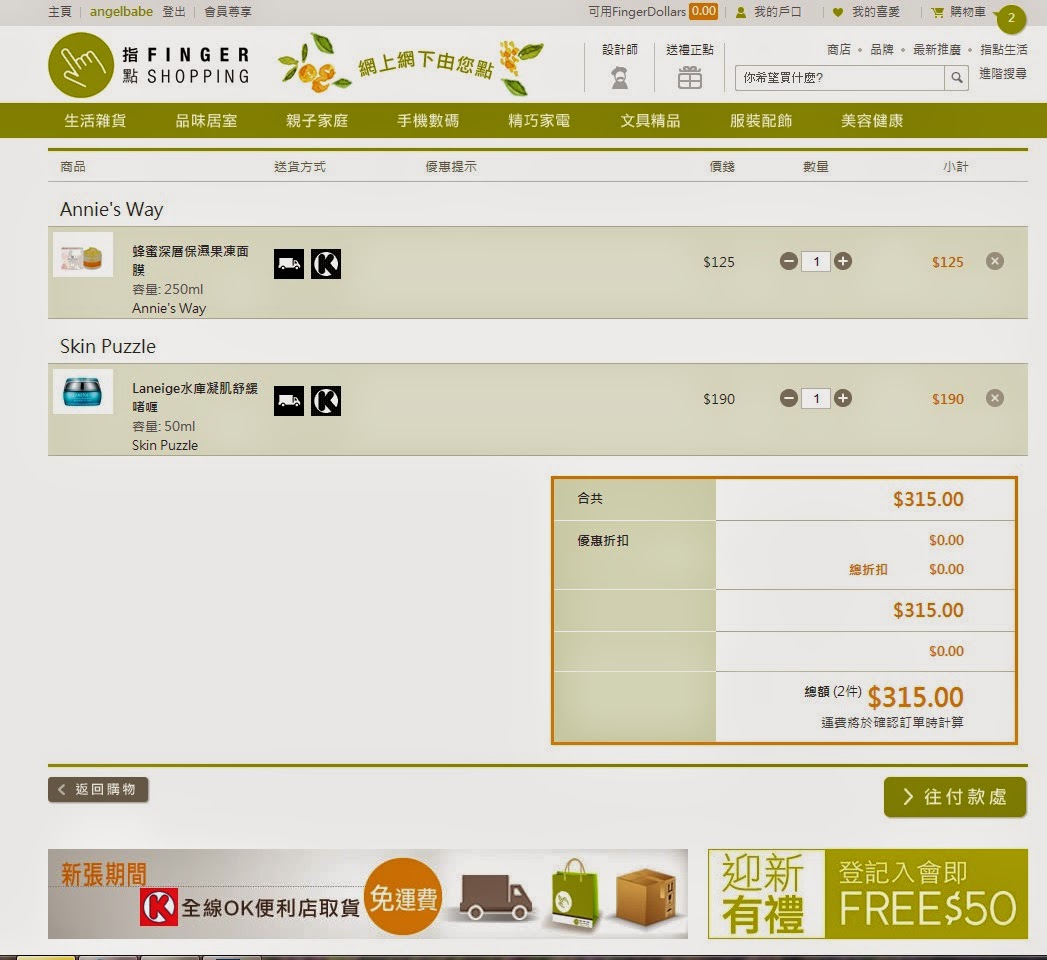Click the 往付款處 checkout button
Screen dimensions: 1047x960
[x=955, y=796]
